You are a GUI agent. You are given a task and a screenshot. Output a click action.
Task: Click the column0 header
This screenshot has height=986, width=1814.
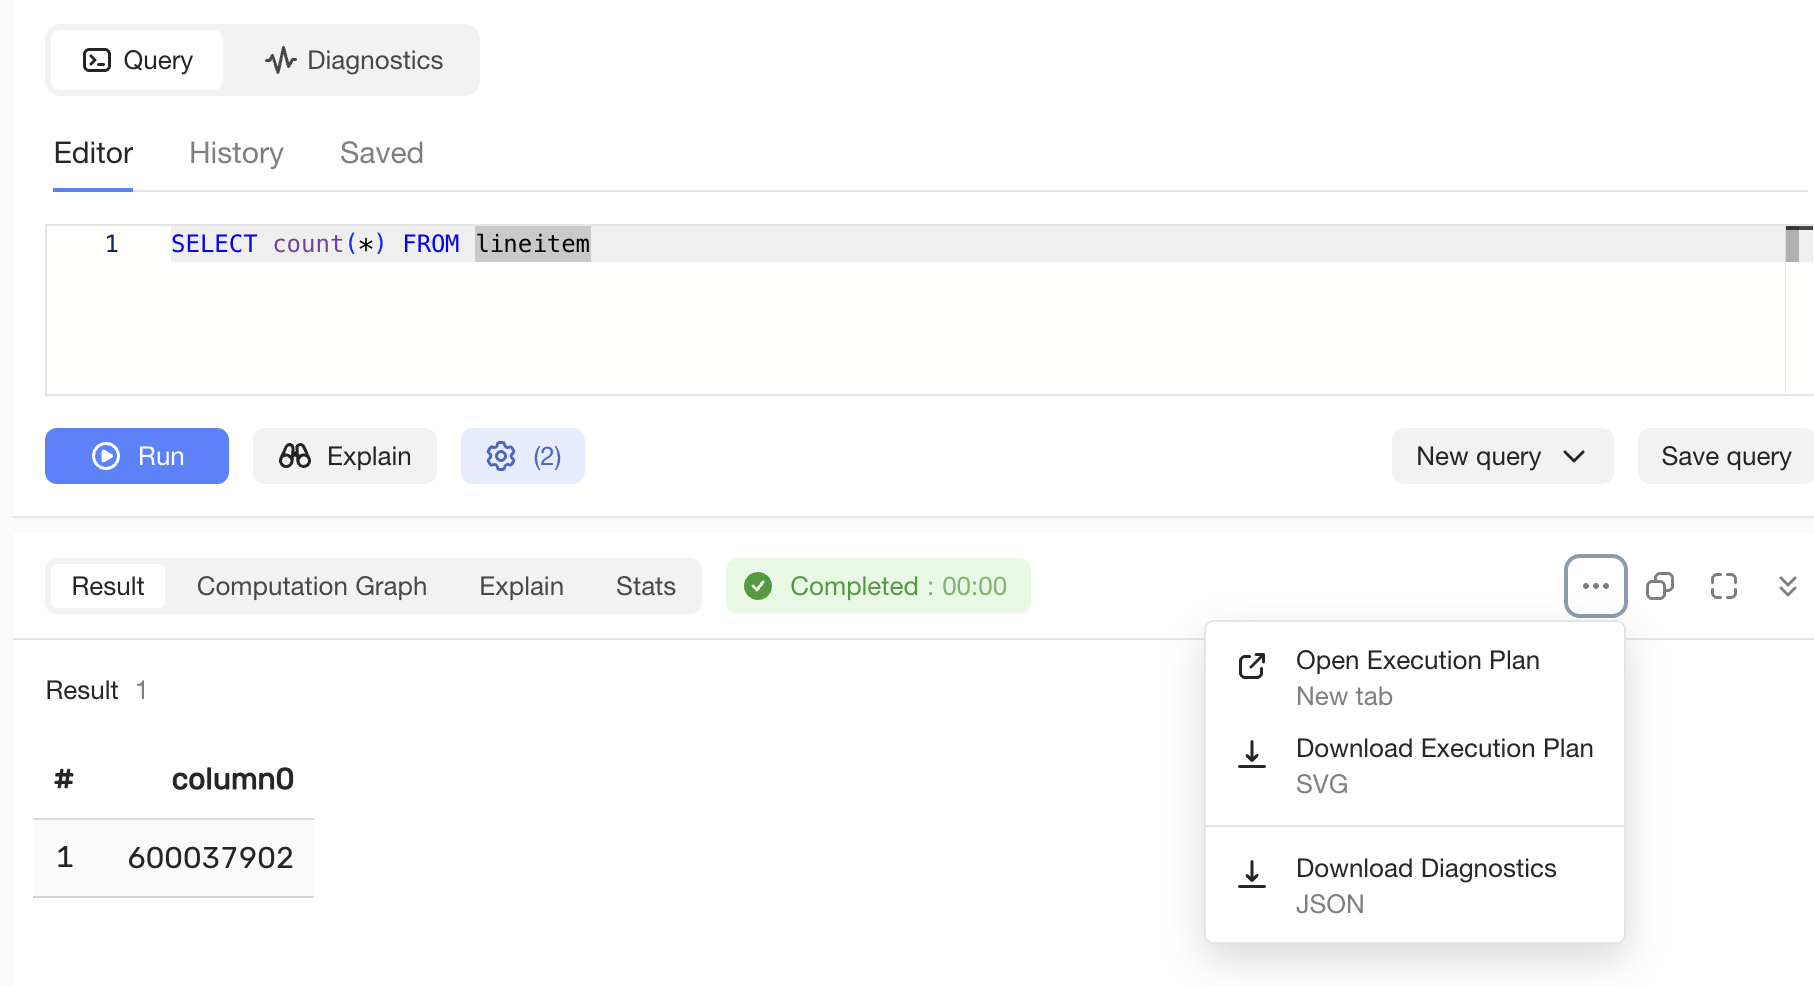coord(233,779)
